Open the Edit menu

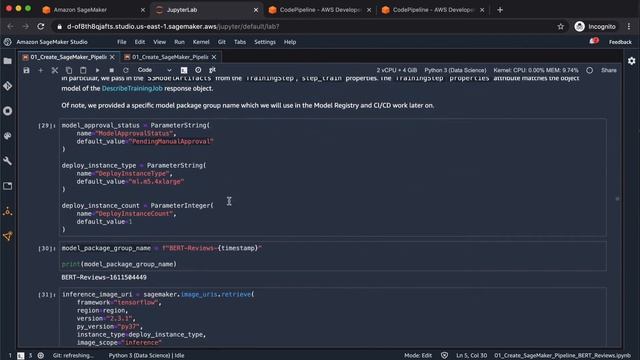[140, 42]
